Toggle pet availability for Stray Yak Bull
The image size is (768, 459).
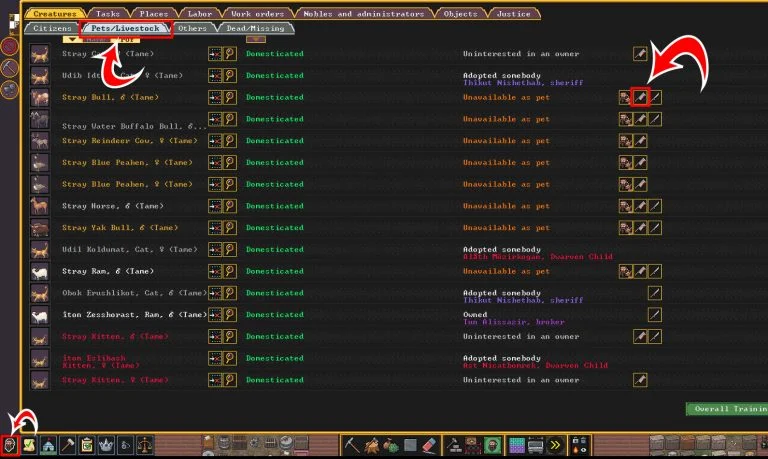click(625, 228)
